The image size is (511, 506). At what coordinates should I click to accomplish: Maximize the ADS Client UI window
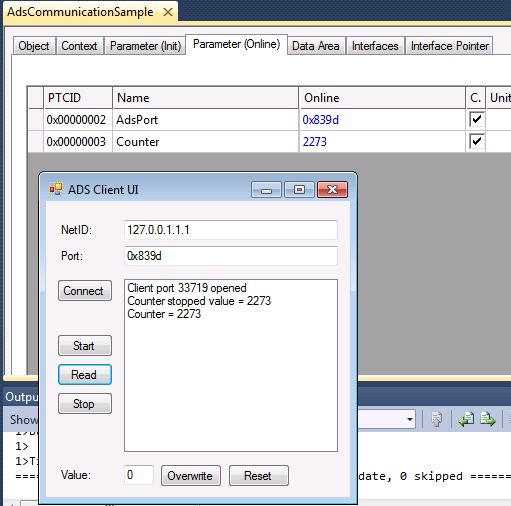pyautogui.click(x=299, y=190)
